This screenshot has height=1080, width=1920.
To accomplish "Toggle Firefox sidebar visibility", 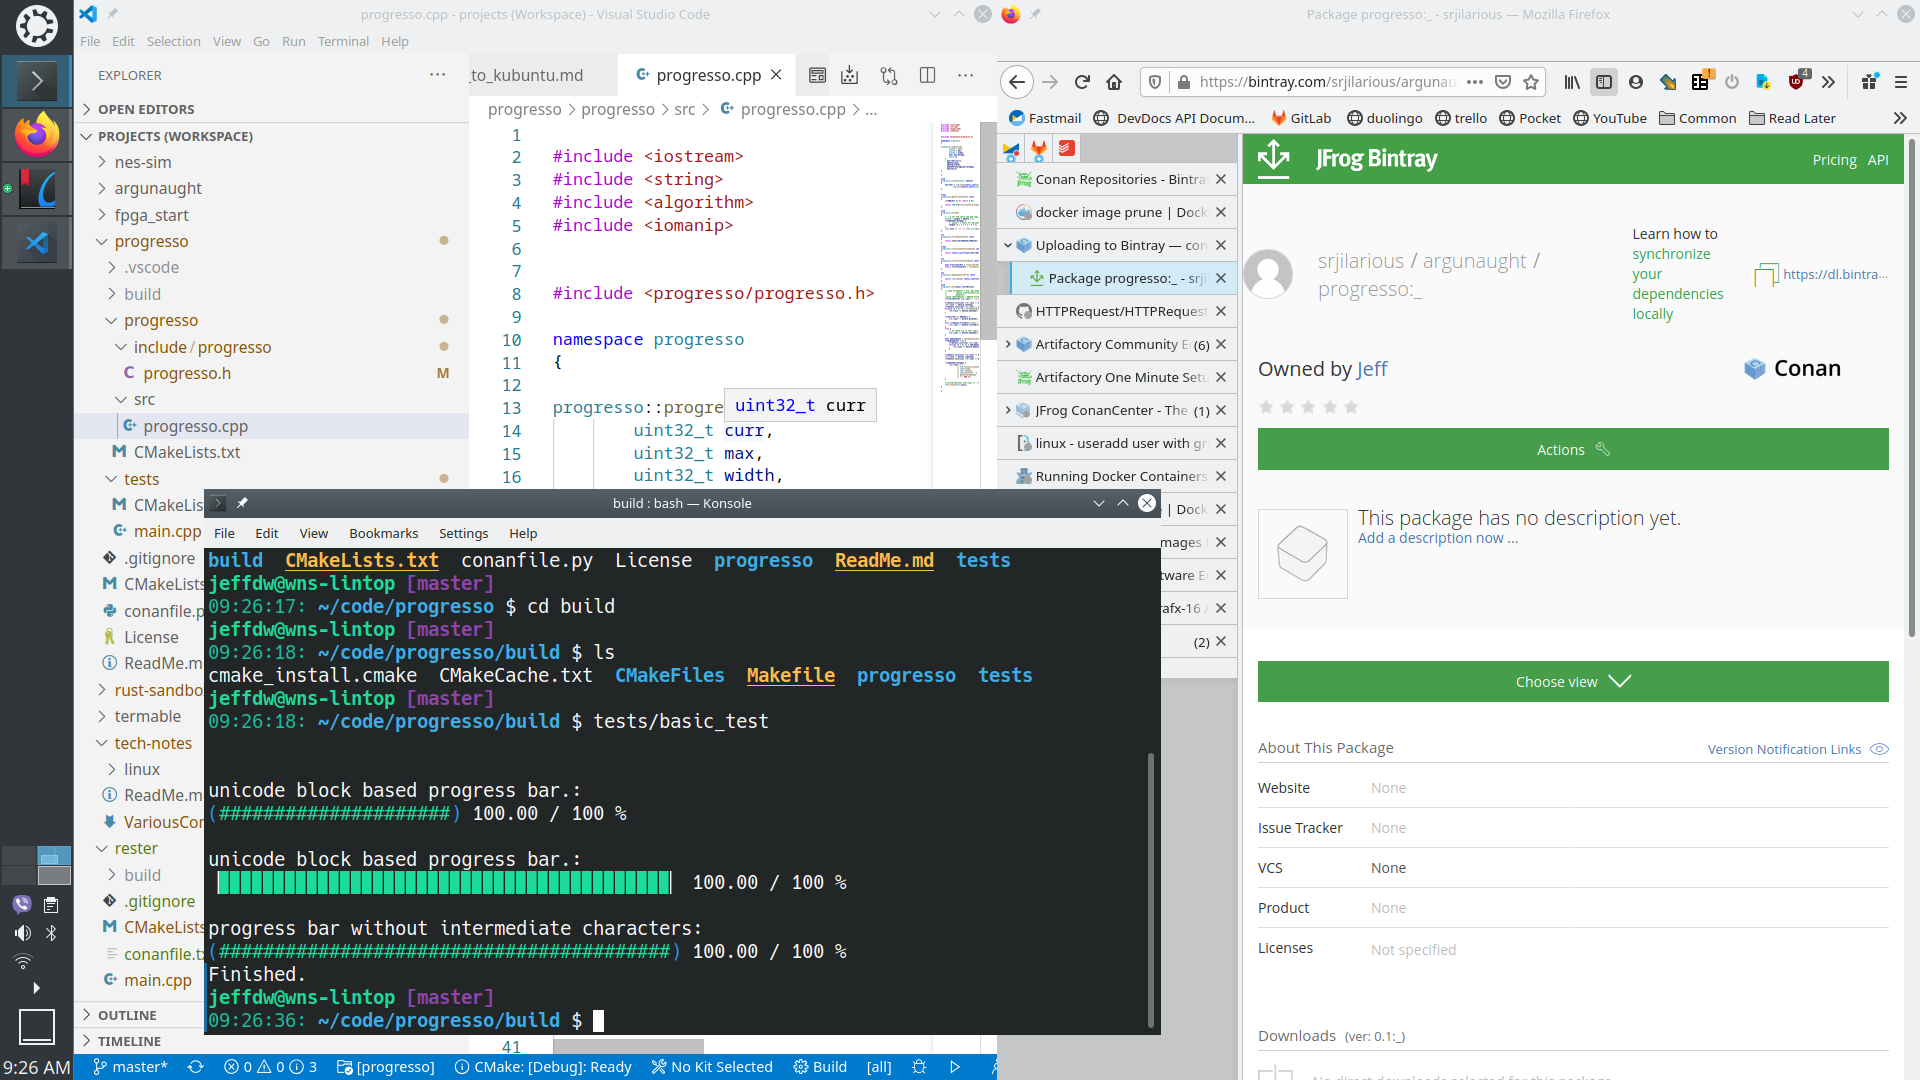I will [x=1604, y=82].
